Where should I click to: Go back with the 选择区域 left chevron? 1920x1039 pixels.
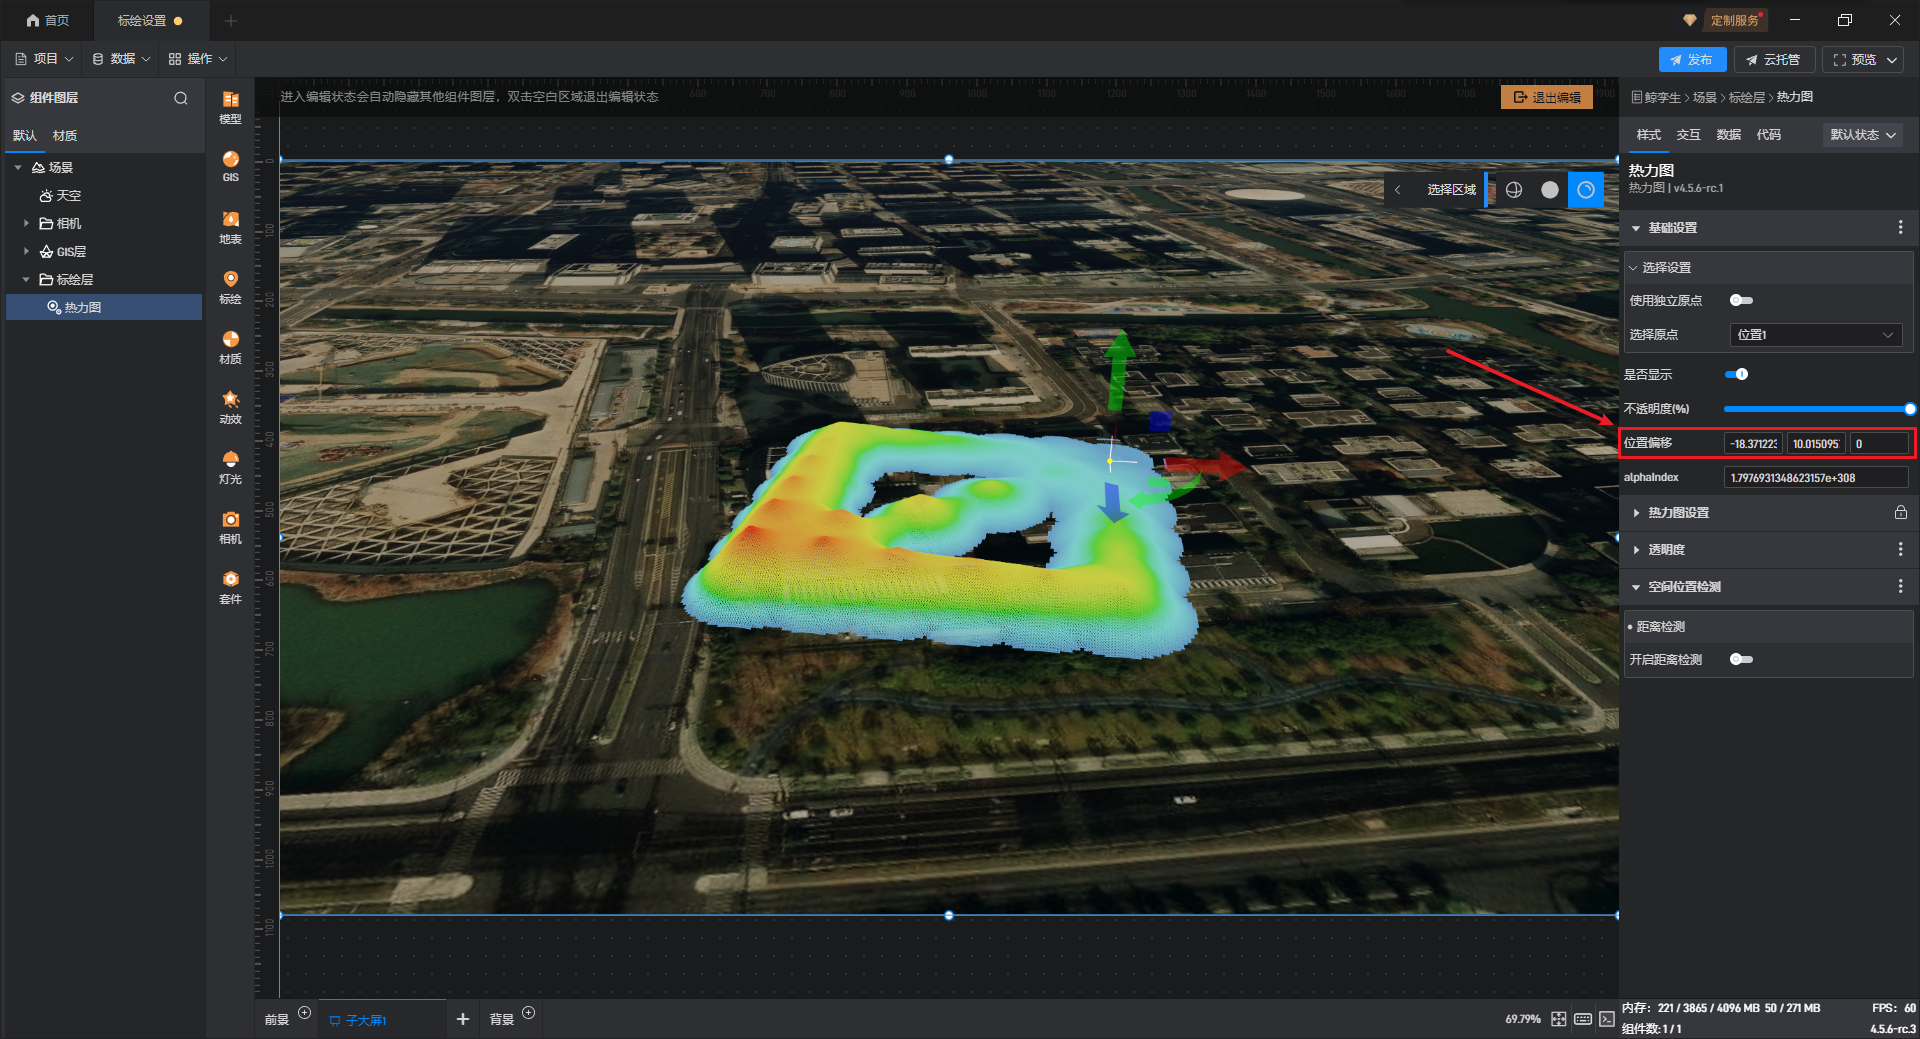[1398, 190]
